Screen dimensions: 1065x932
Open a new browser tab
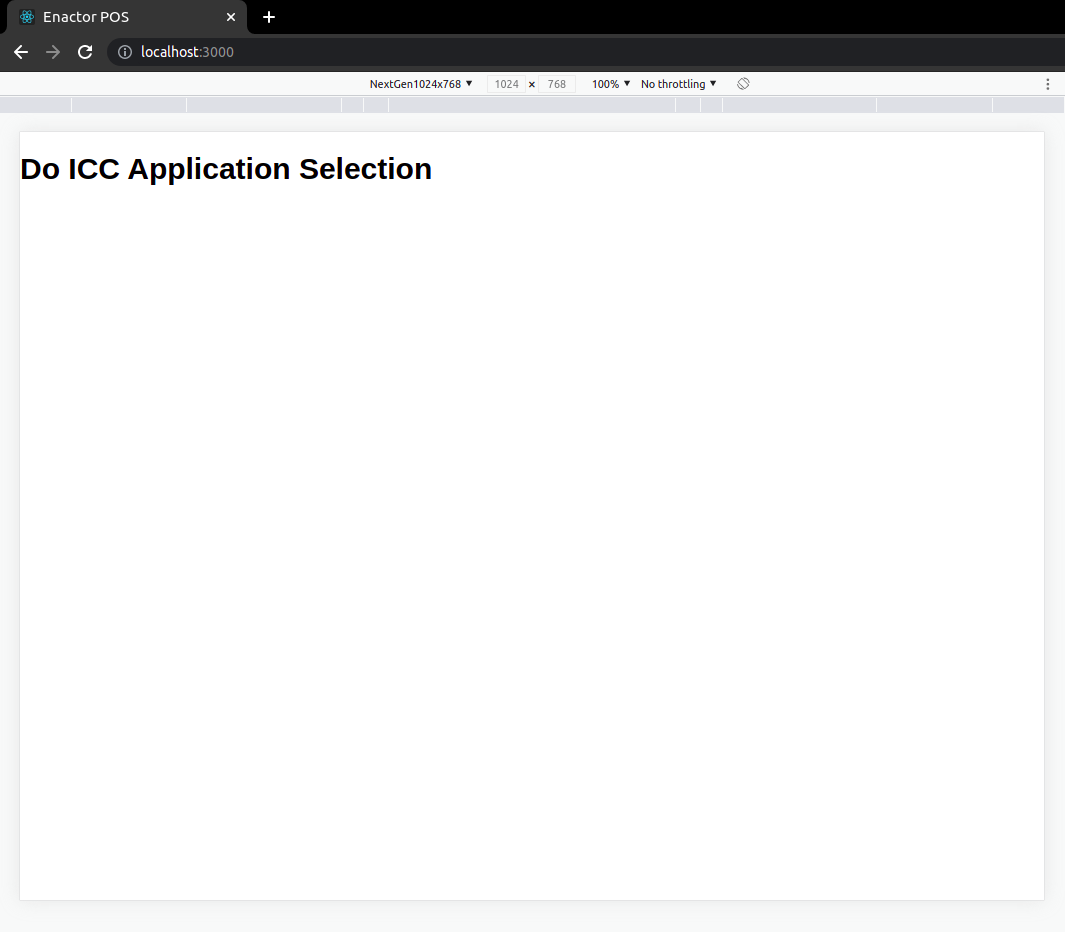click(x=269, y=17)
